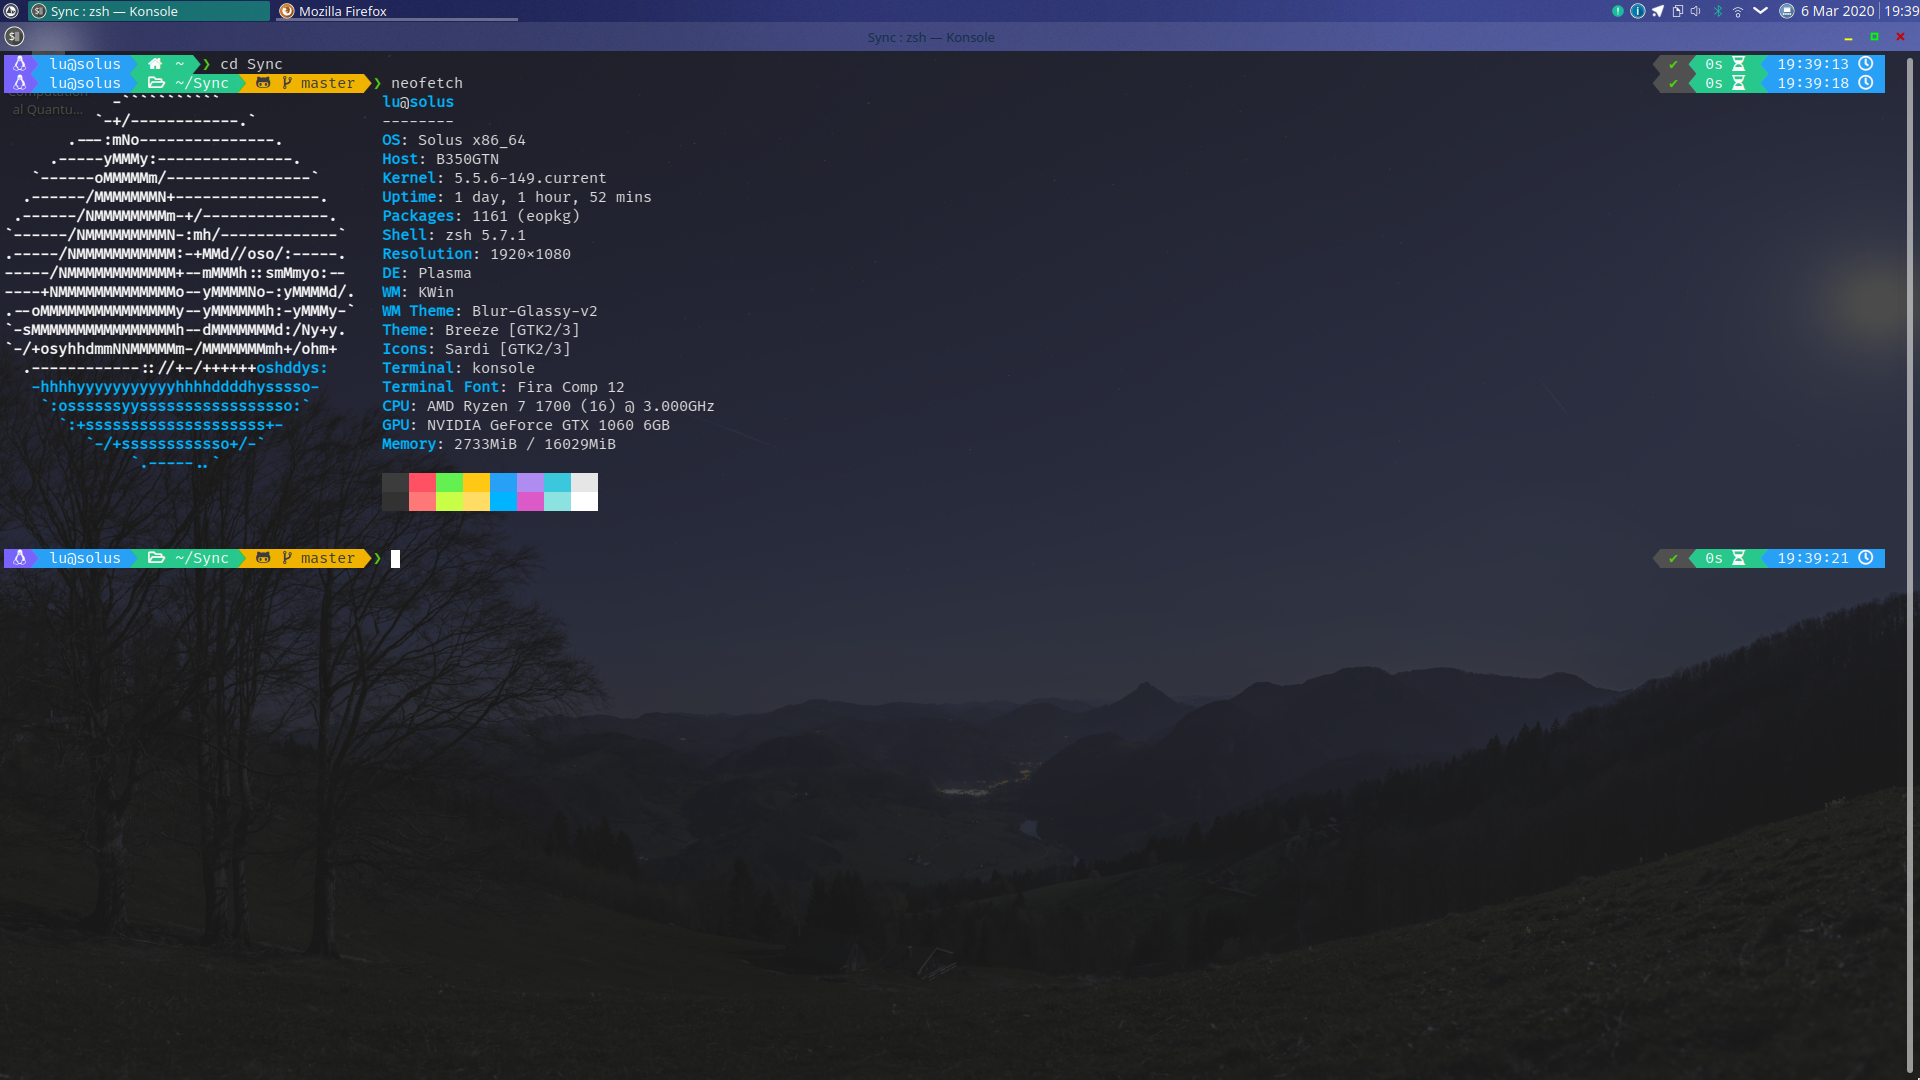Screen dimensions: 1920x1080
Task: Click the 'Resolution: 1920×1080' line
Action: 476,254
